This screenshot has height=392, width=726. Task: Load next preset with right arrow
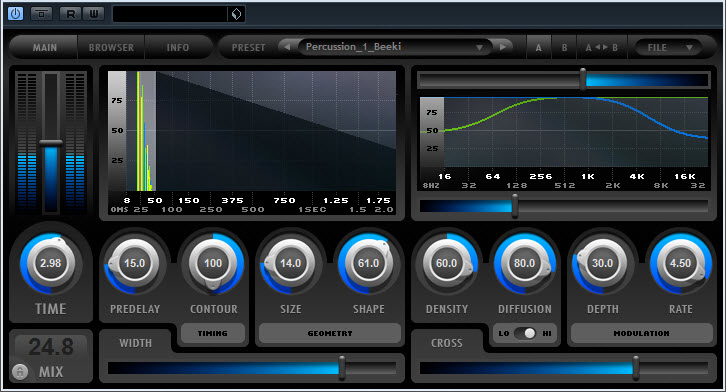click(x=503, y=47)
